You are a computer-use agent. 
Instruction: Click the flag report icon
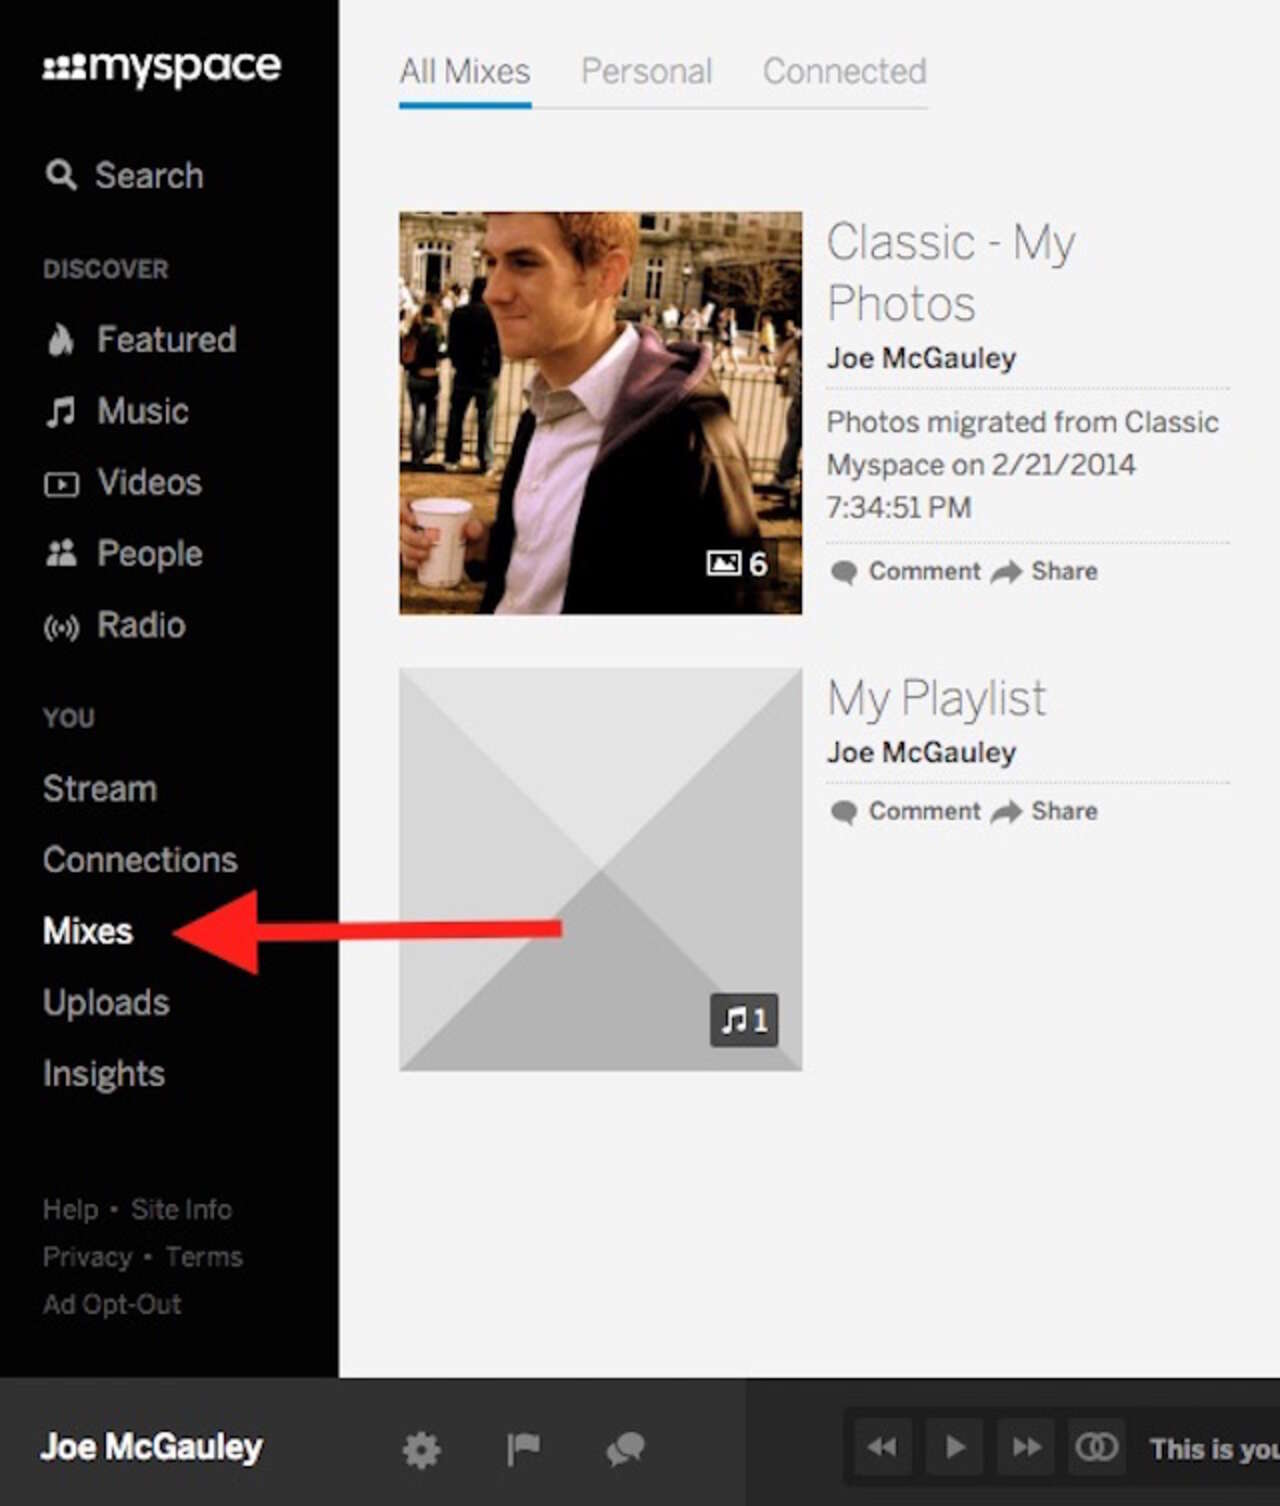523,1447
